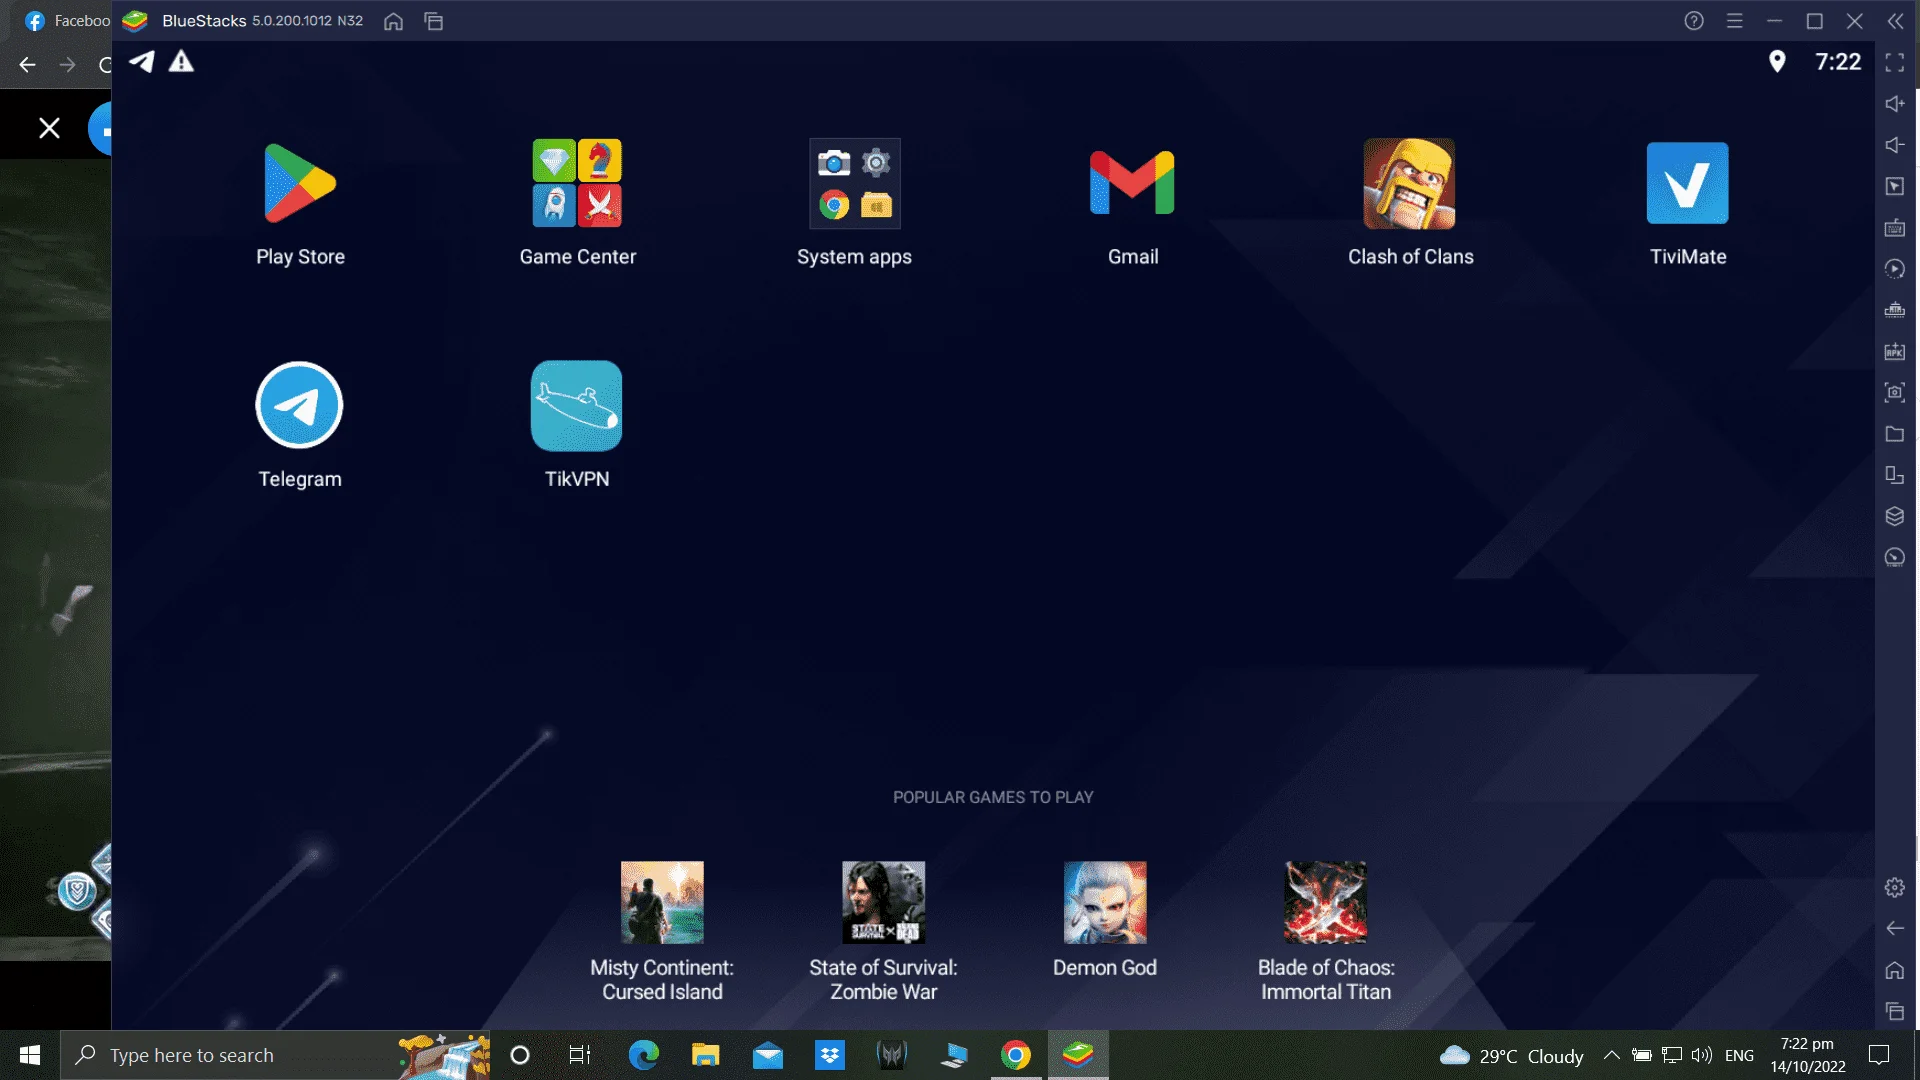Click the POPULAR GAMES TO PLAY heading
This screenshot has width=1920, height=1080.
pos(993,797)
